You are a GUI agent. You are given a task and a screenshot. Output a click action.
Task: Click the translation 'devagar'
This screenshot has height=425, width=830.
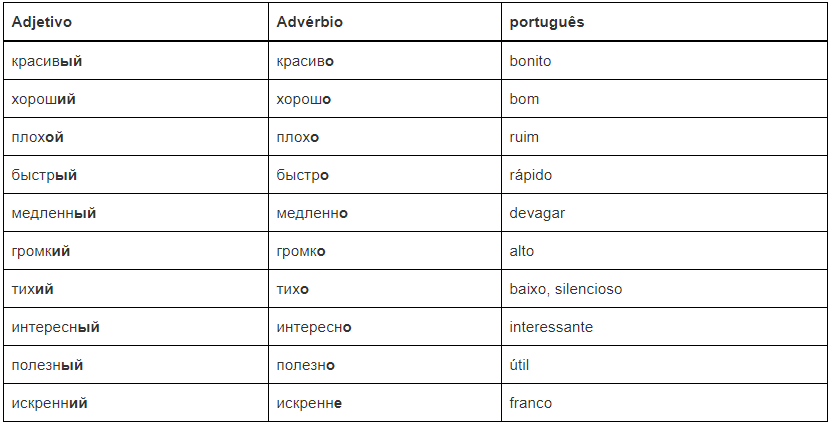(536, 213)
